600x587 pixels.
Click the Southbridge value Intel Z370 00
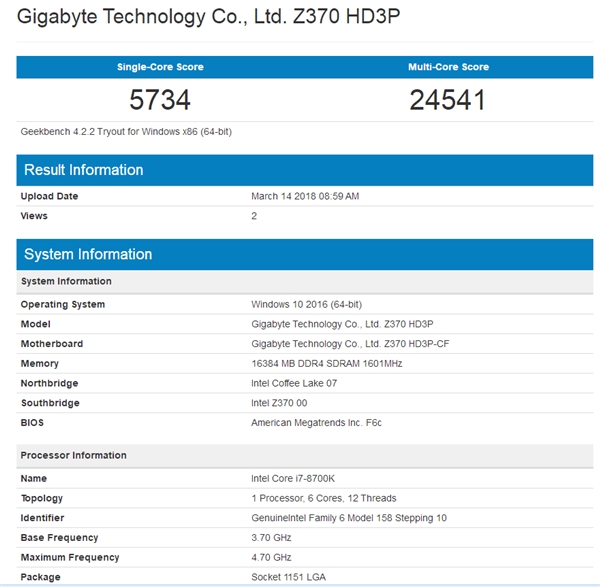point(284,403)
